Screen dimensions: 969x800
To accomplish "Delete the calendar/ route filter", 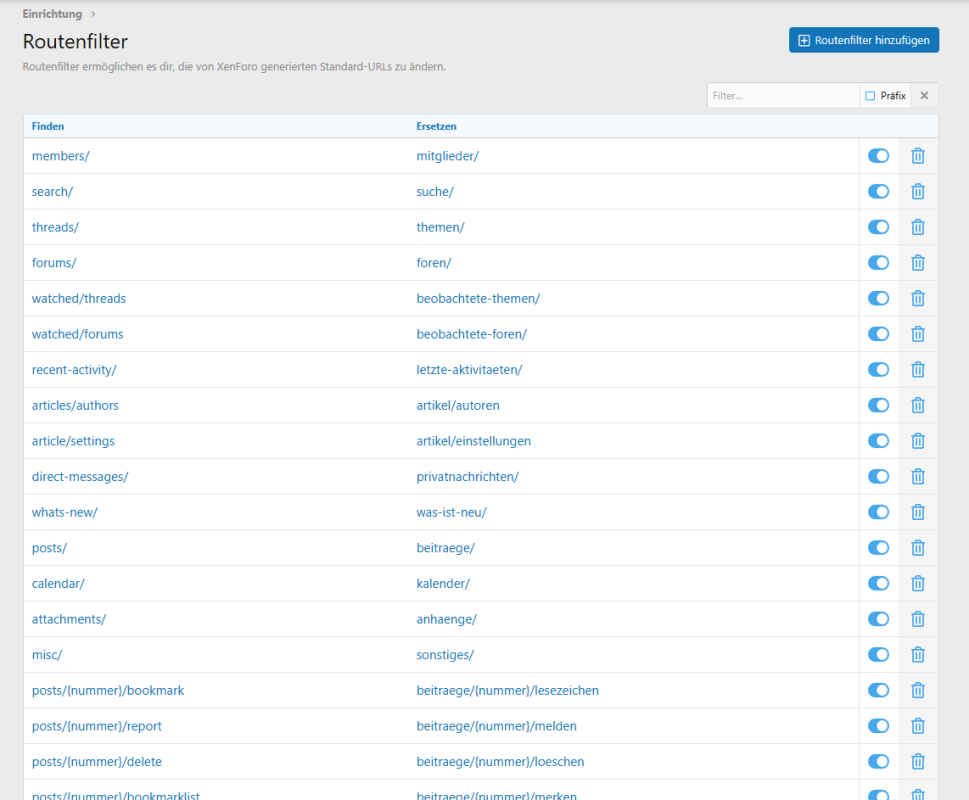I will pyautogui.click(x=918, y=583).
